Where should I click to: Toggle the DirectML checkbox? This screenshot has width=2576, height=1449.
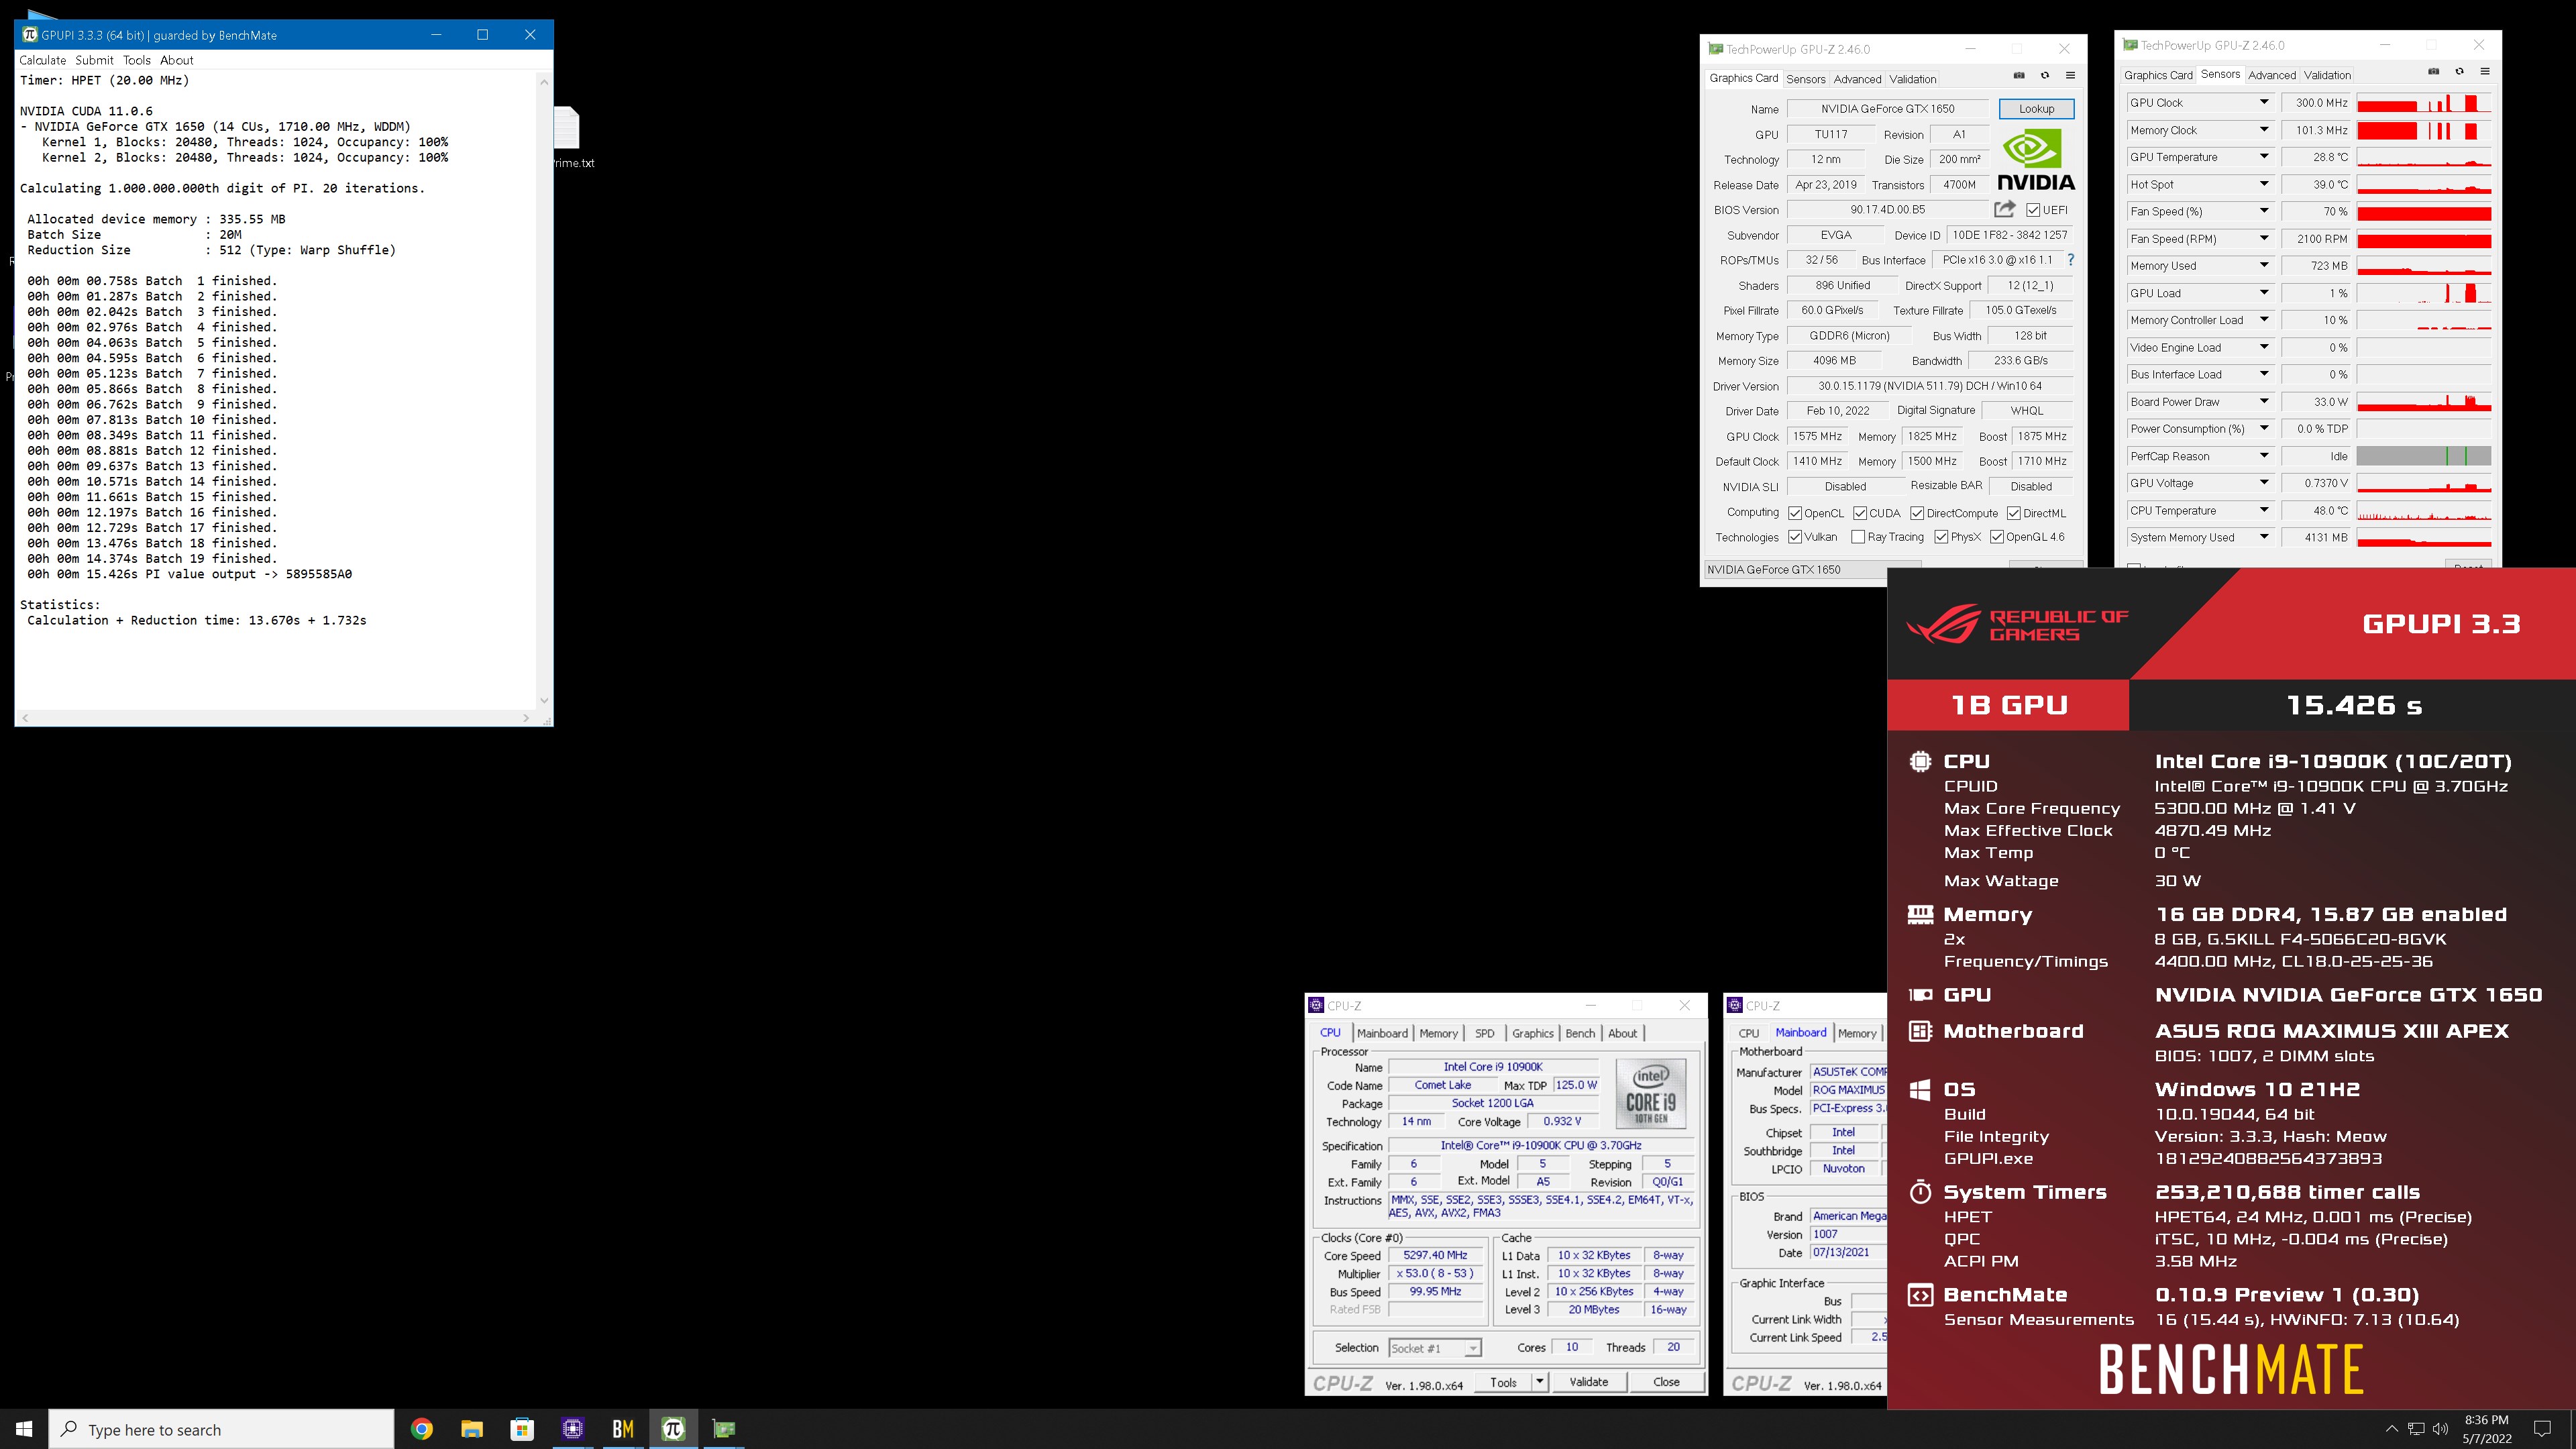[x=2014, y=513]
